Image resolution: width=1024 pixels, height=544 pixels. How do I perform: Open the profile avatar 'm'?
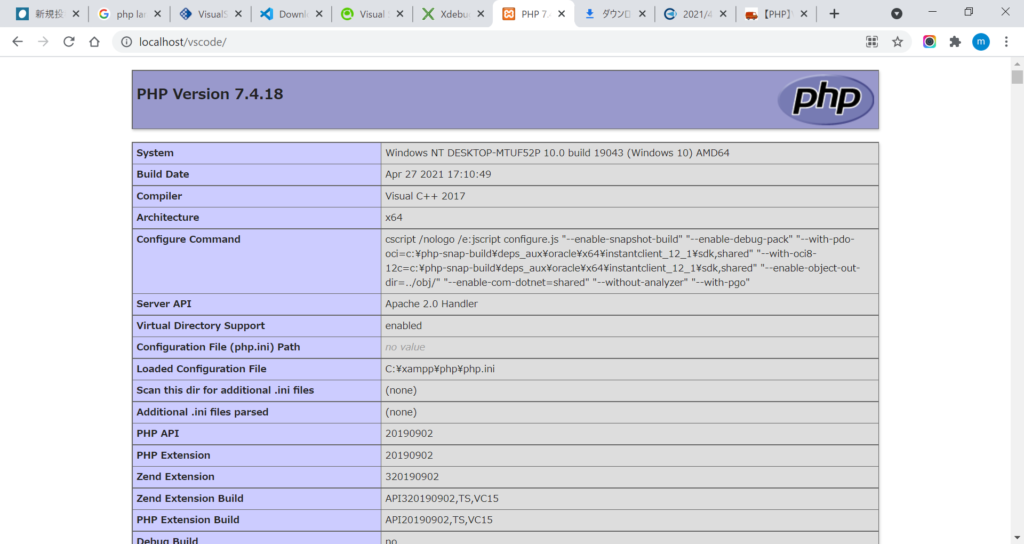click(x=981, y=42)
